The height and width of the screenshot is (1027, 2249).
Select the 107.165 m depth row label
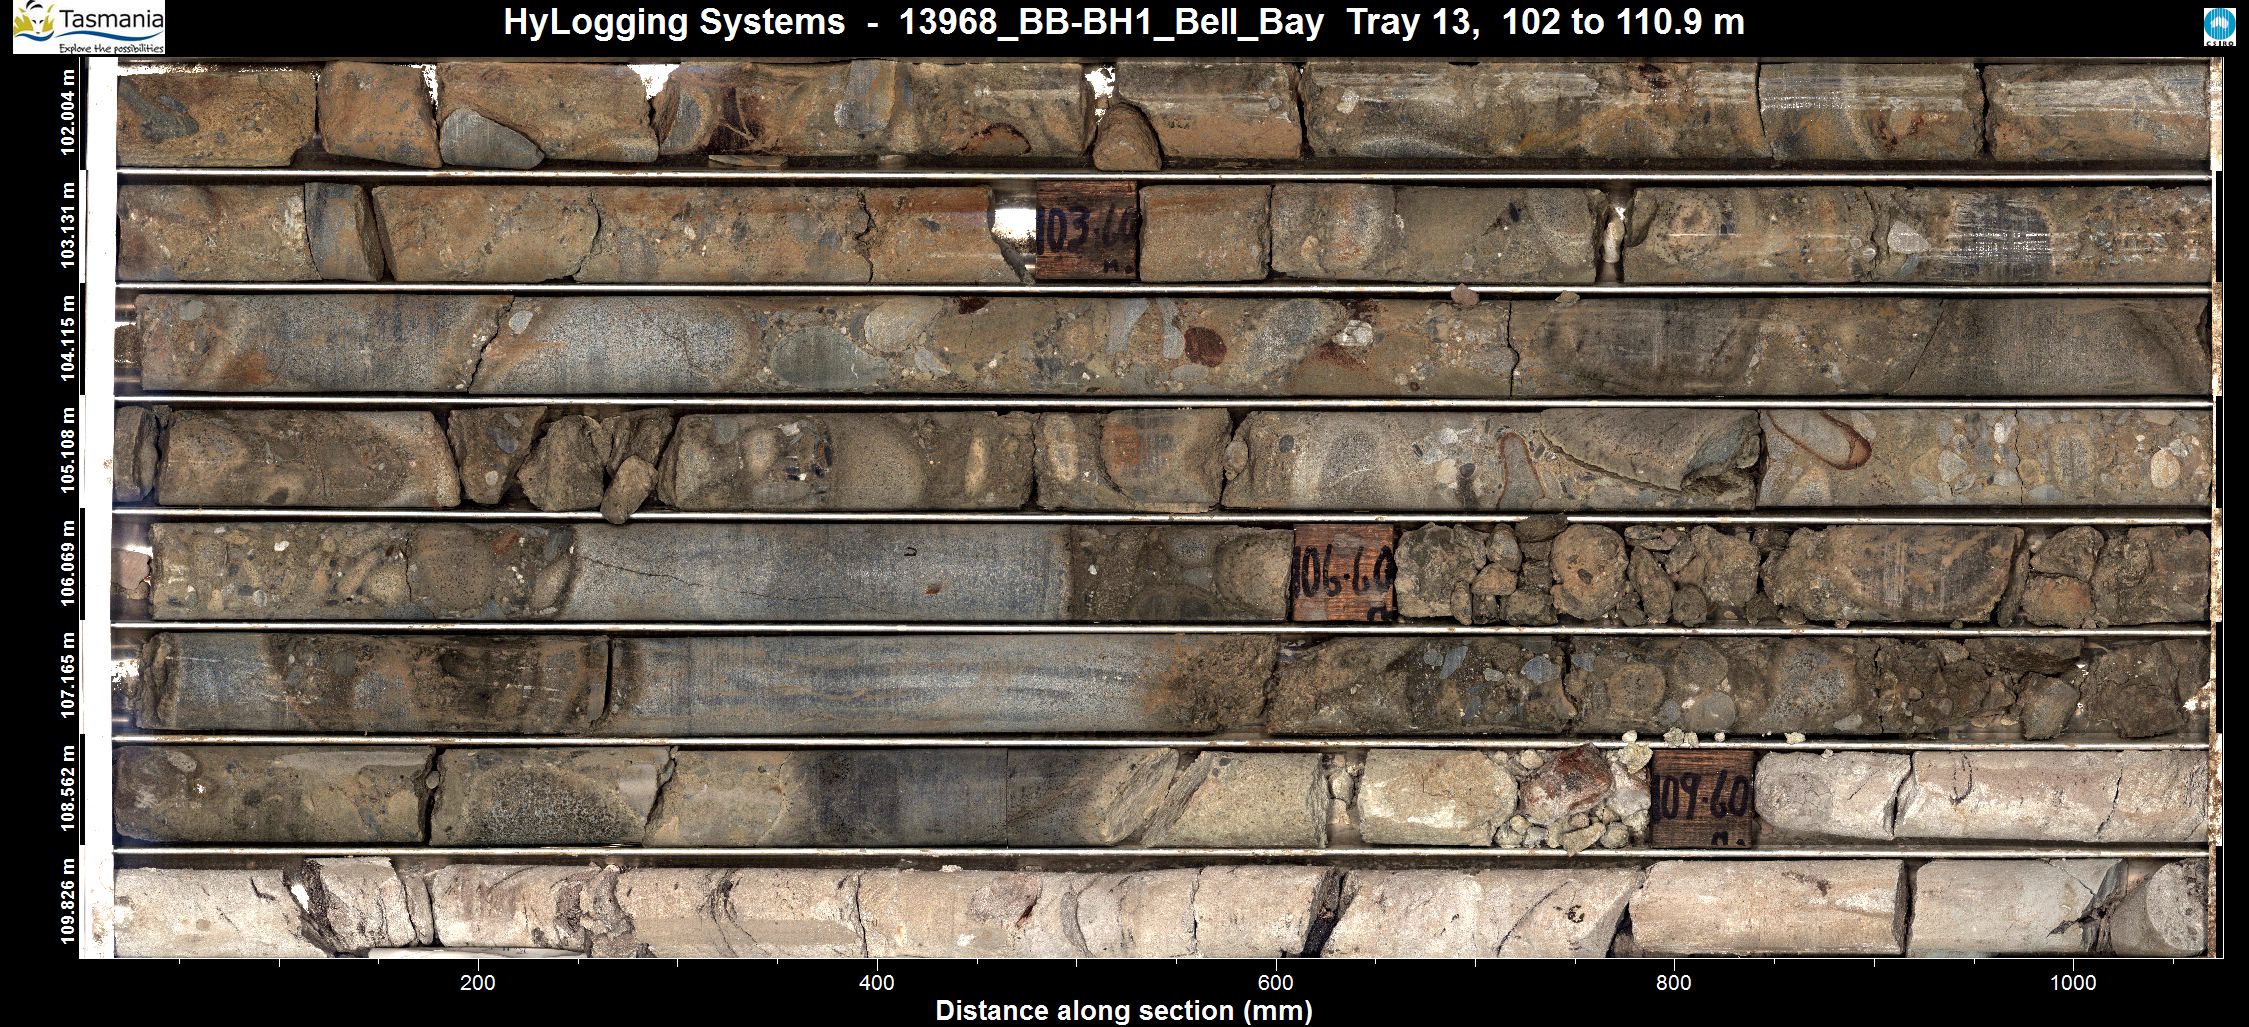pyautogui.click(x=68, y=675)
